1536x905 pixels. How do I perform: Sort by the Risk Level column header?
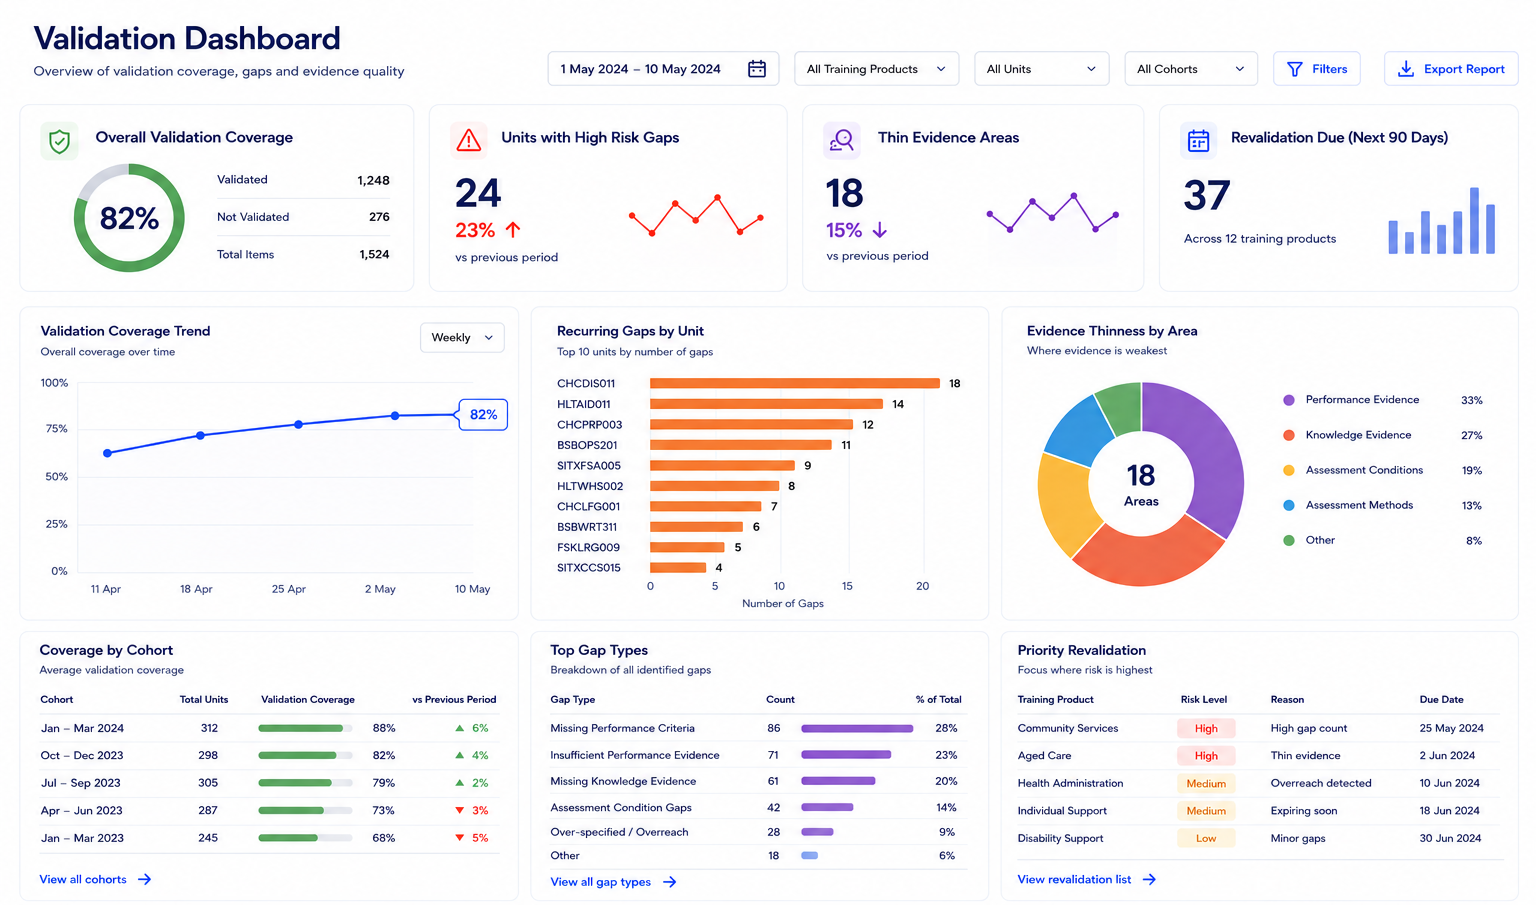point(1204,699)
